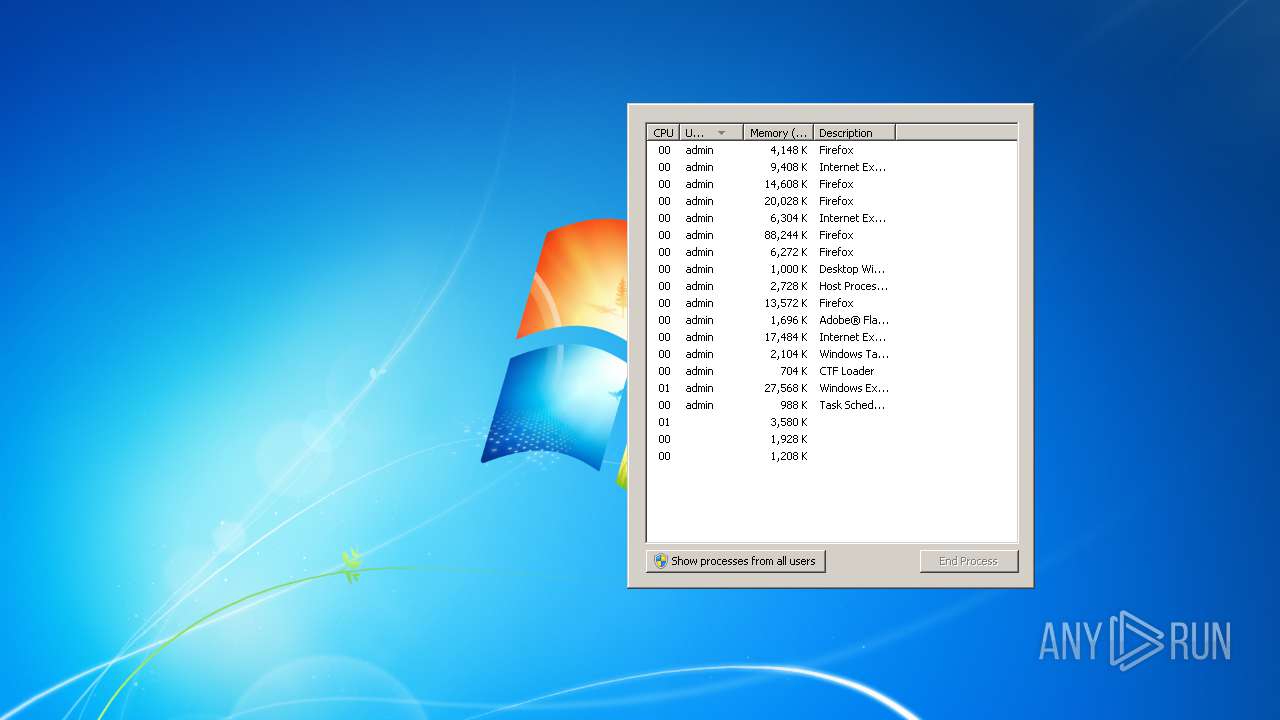Viewport: 1280px width, 720px height.
Task: Sort by the Memory column header
Action: 778,132
